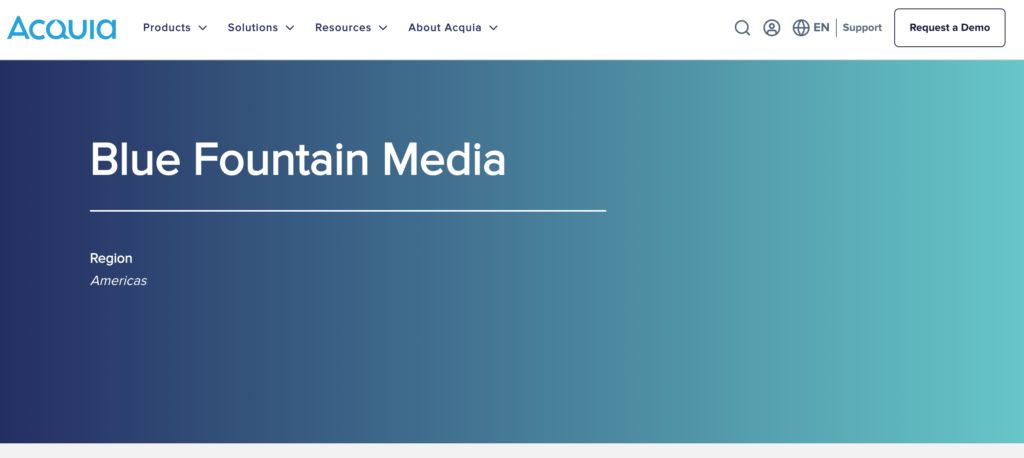Click the EN language selector text
The image size is (1024, 458).
(x=821, y=28)
